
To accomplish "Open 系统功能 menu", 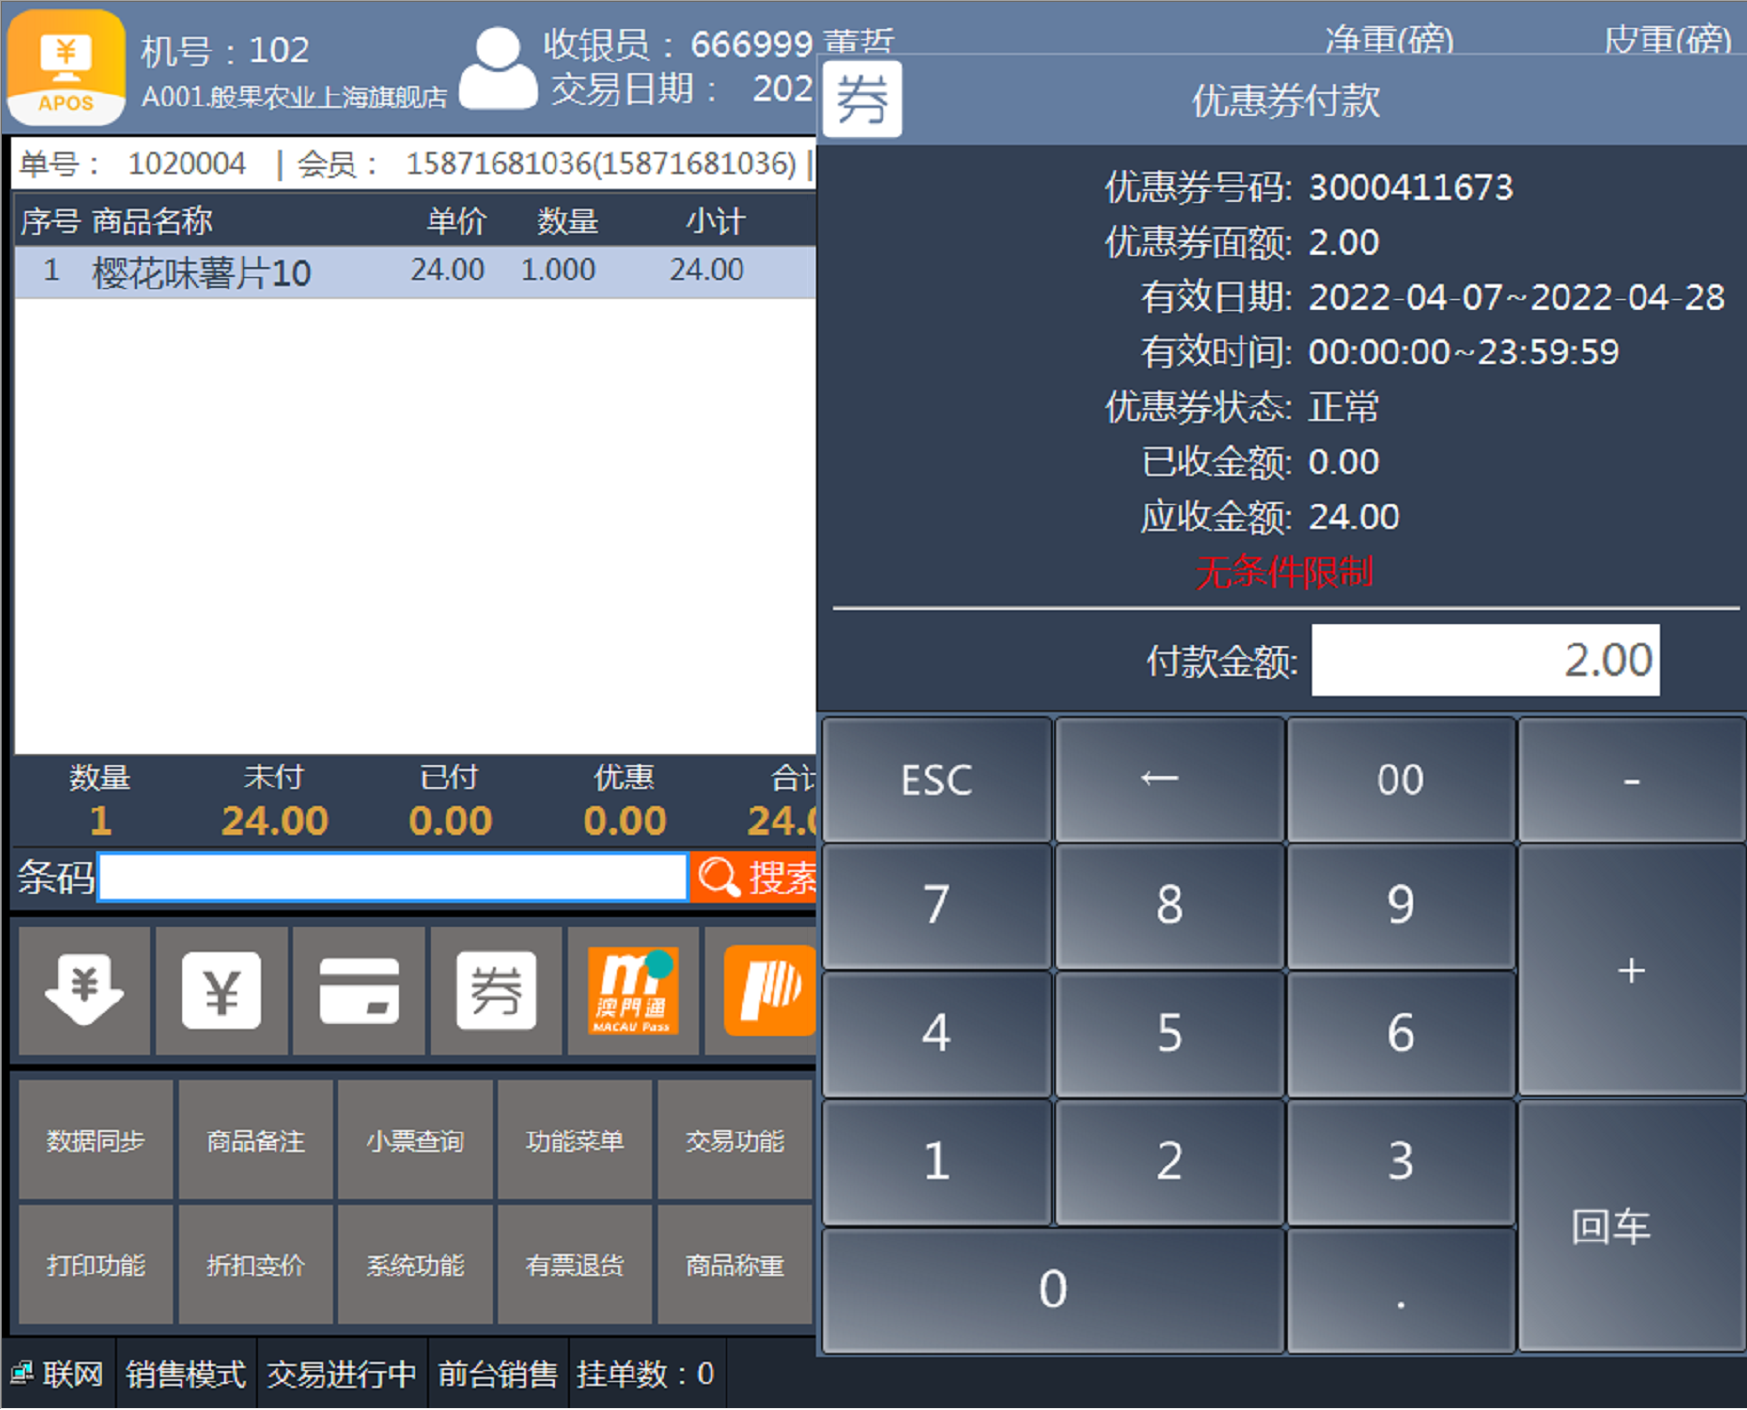I will [x=415, y=1265].
